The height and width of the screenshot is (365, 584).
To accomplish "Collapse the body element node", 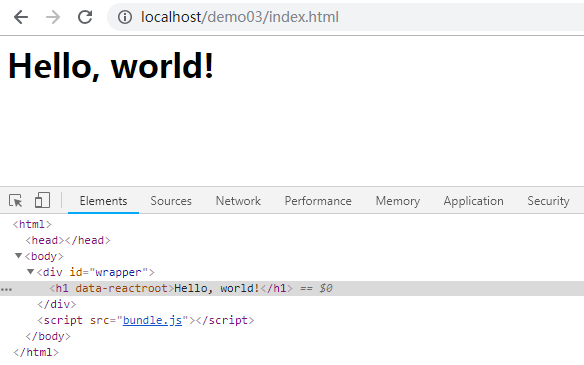I will tap(18, 256).
